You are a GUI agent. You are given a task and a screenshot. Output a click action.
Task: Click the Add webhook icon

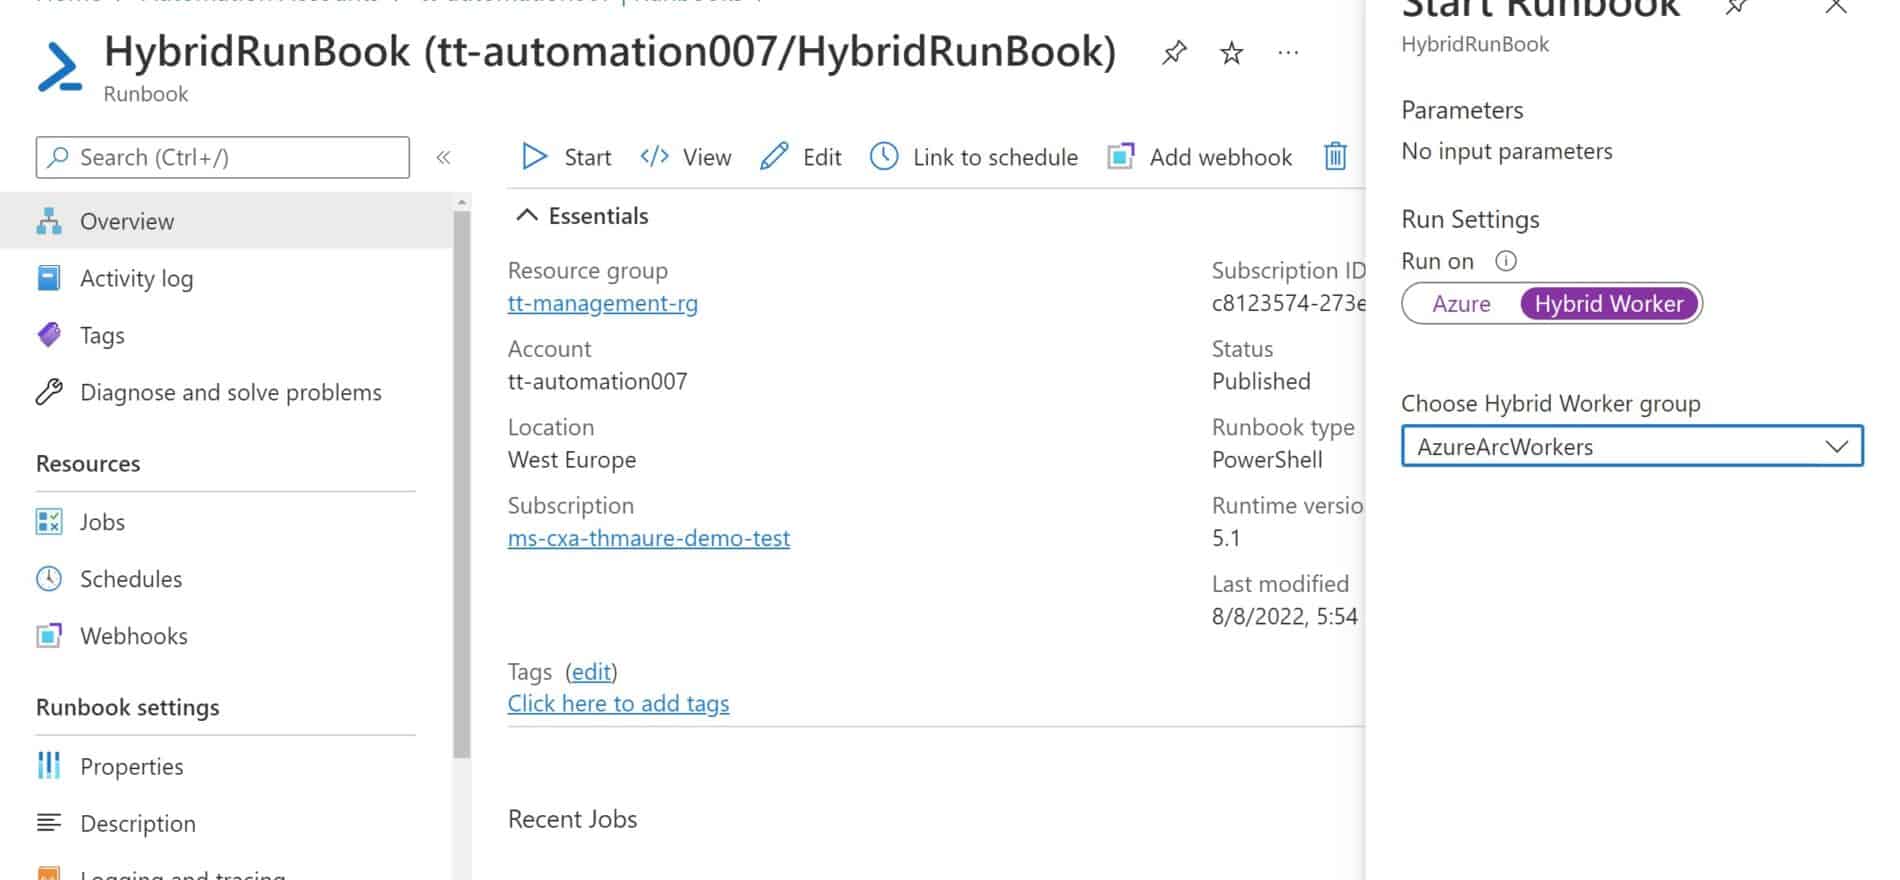coord(1121,157)
